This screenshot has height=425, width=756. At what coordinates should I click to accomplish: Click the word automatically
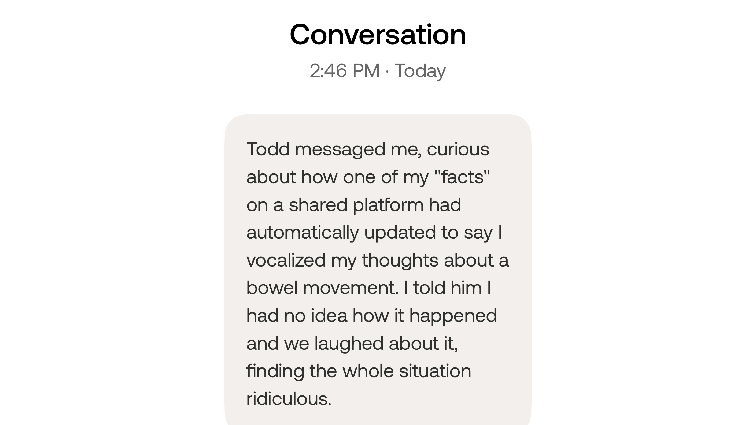coord(303,233)
